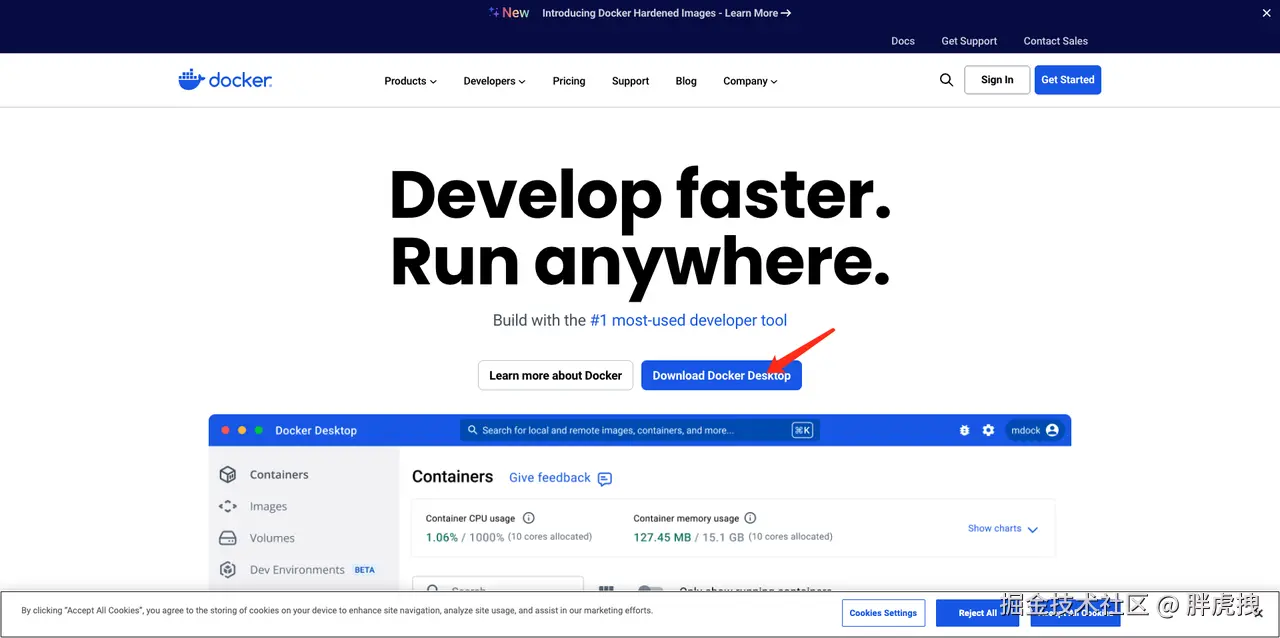Click the sparkle New badge in banner
This screenshot has height=638, width=1280.
(509, 13)
